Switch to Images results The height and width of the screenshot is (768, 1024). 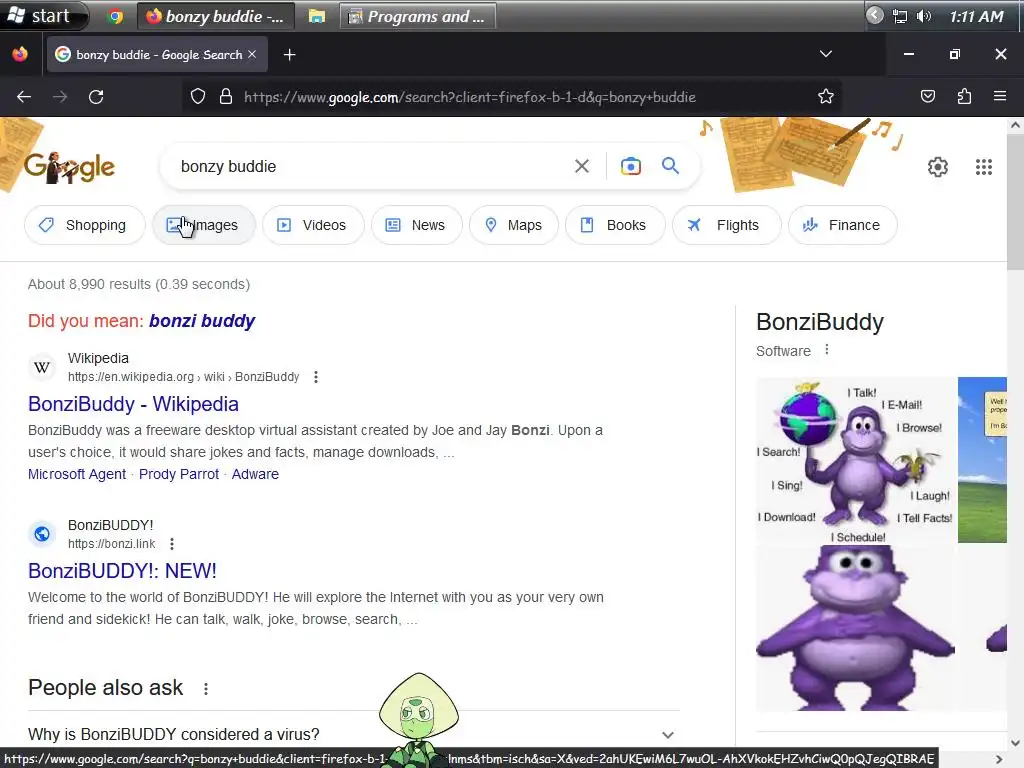pos(204,225)
